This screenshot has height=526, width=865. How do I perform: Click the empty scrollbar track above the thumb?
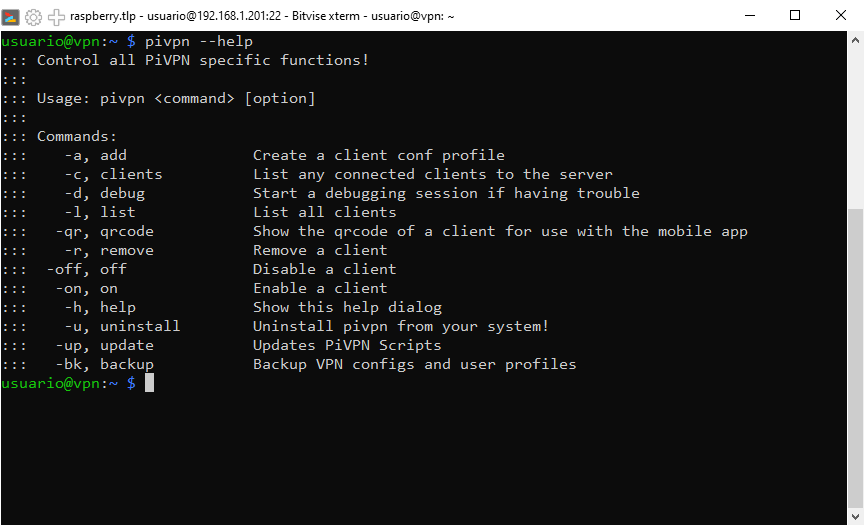[x=855, y=128]
